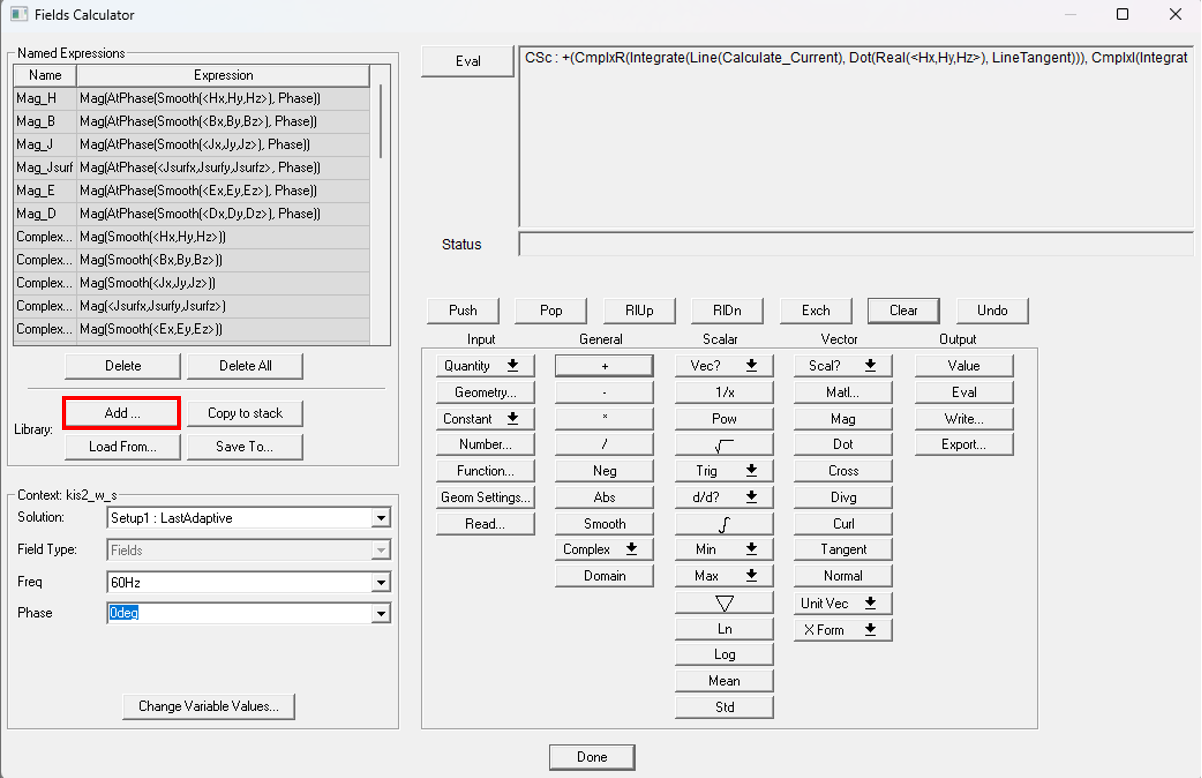Click the square root symbol button
The height and width of the screenshot is (778, 1202).
[724, 445]
